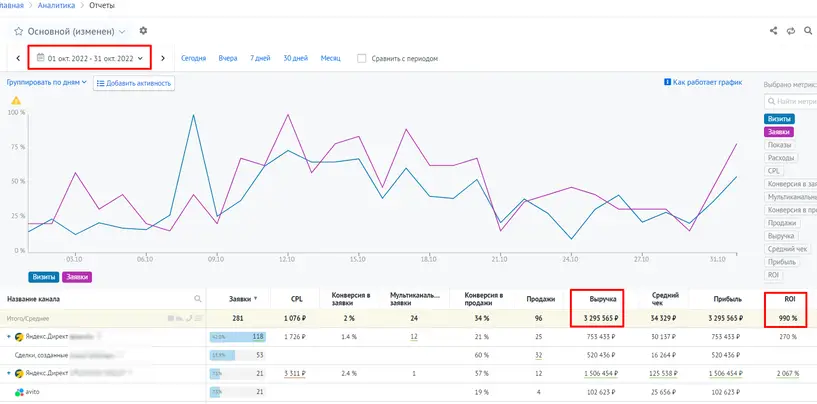The height and width of the screenshot is (404, 817).
Task: Sort by Прибыль column header
Action: coord(727,299)
